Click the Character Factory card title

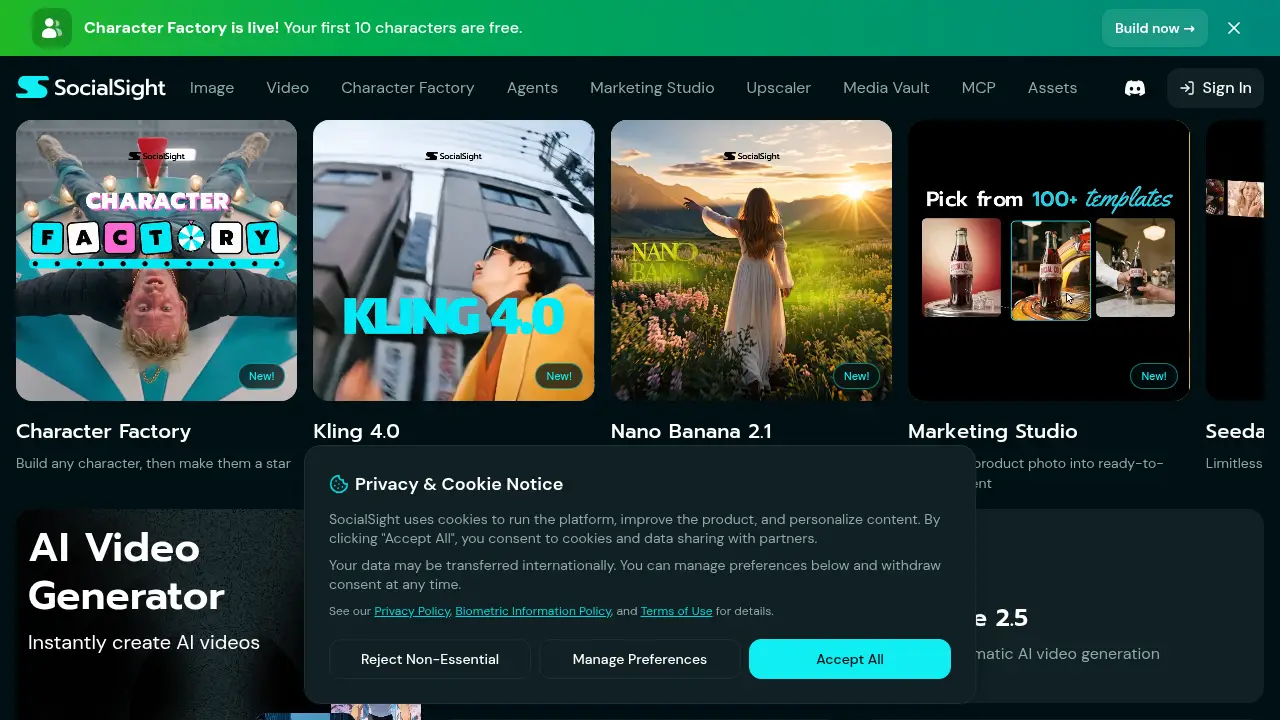104,431
